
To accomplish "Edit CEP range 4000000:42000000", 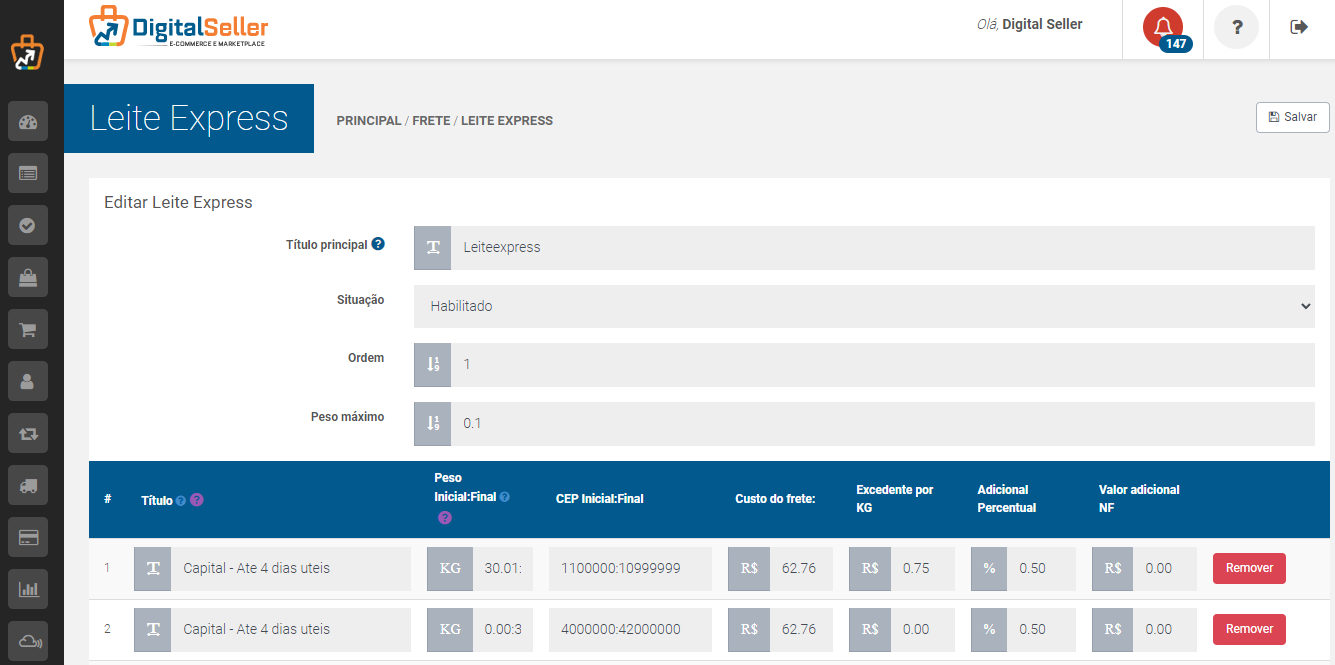I will (x=630, y=630).
